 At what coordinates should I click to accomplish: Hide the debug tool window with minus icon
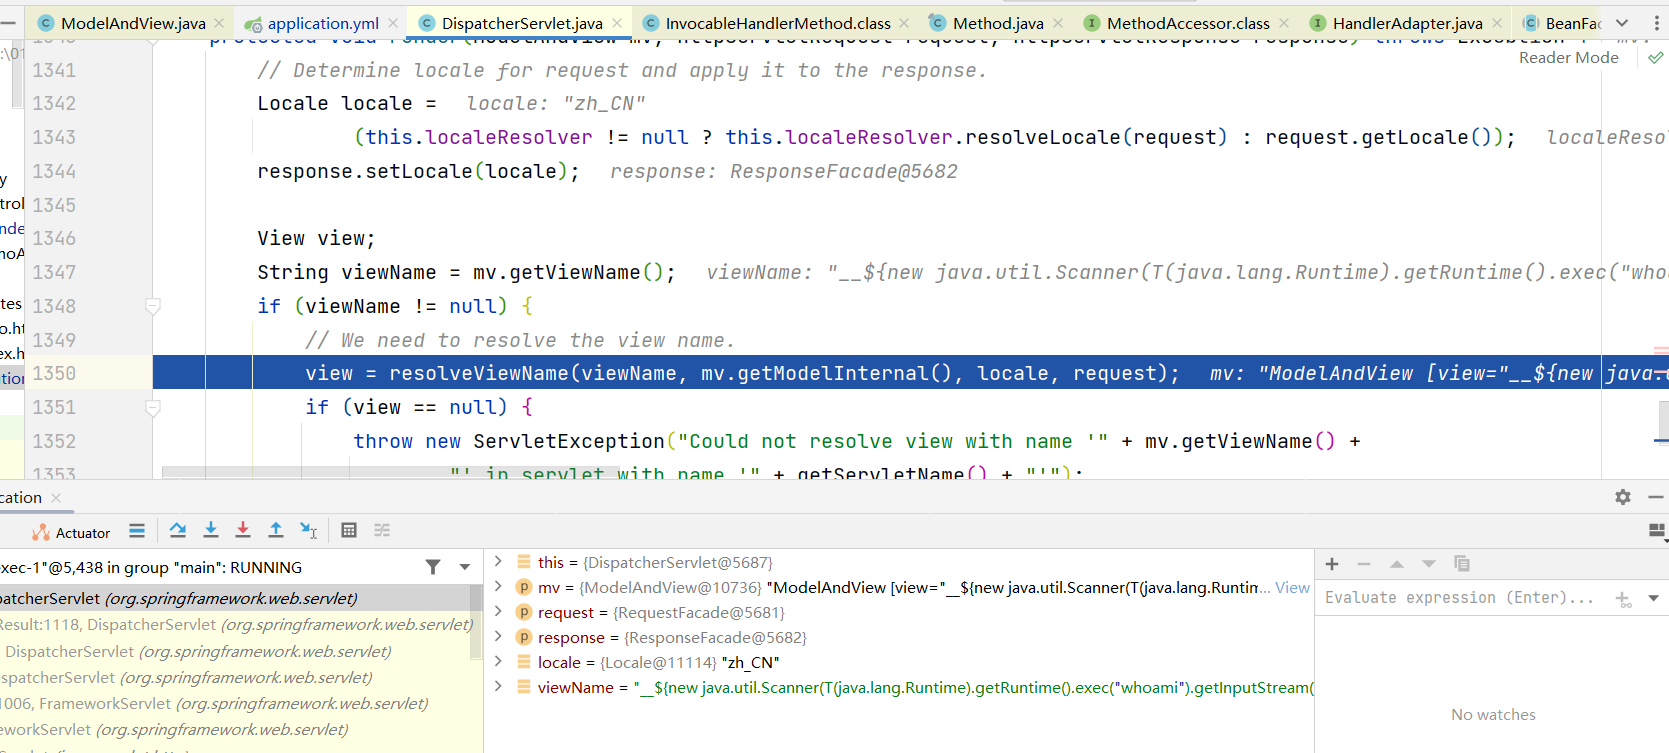1656,497
